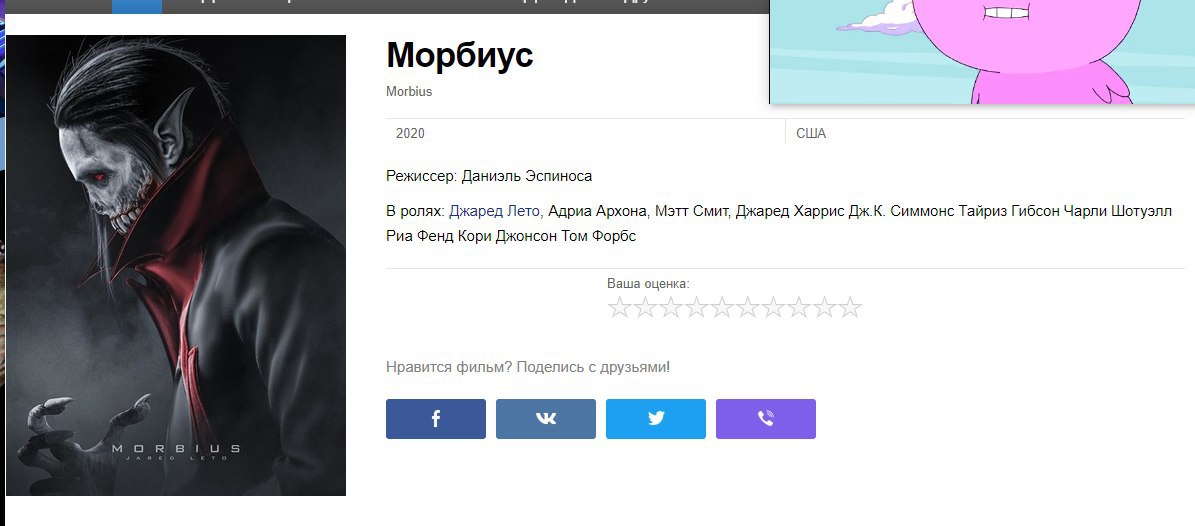Select the Нравится фильм? Поделись с друзьями! text

tap(528, 367)
